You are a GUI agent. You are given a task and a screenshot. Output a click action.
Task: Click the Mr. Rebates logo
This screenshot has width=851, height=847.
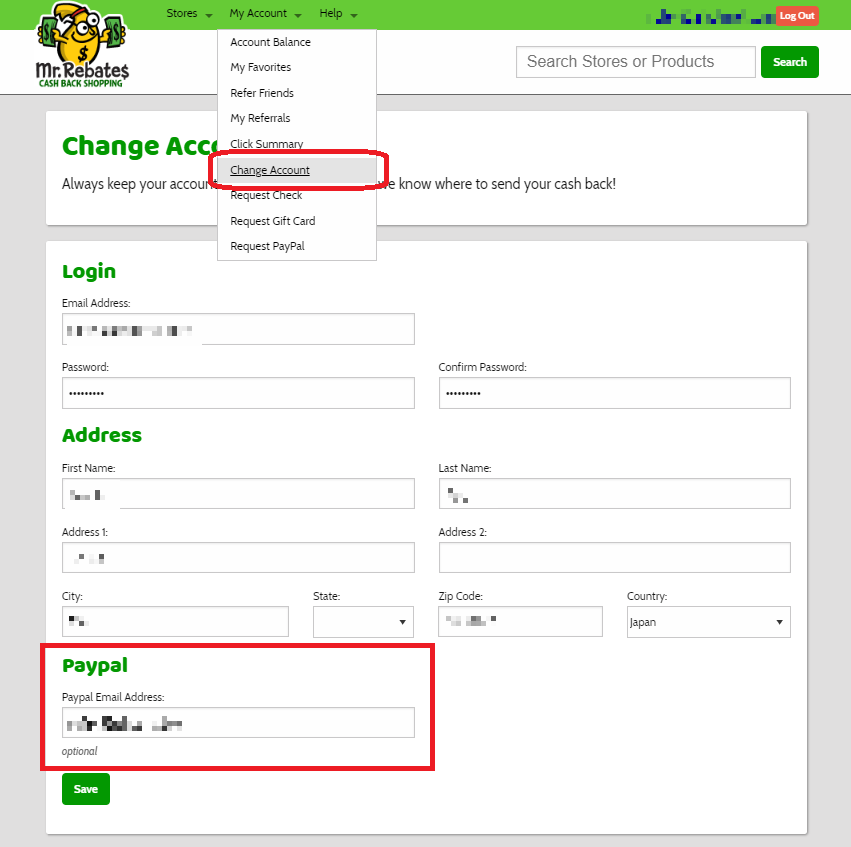point(82,47)
